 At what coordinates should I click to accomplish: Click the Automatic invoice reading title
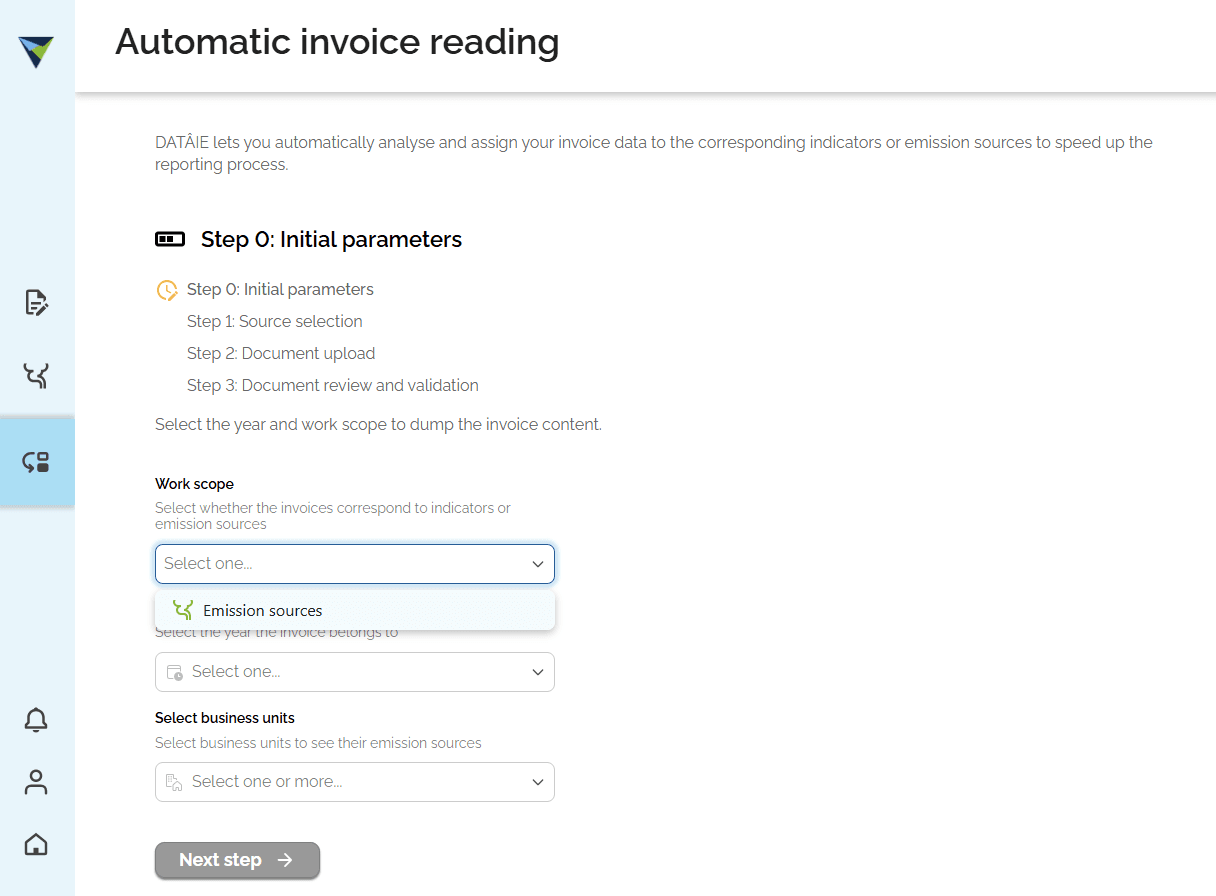[337, 42]
